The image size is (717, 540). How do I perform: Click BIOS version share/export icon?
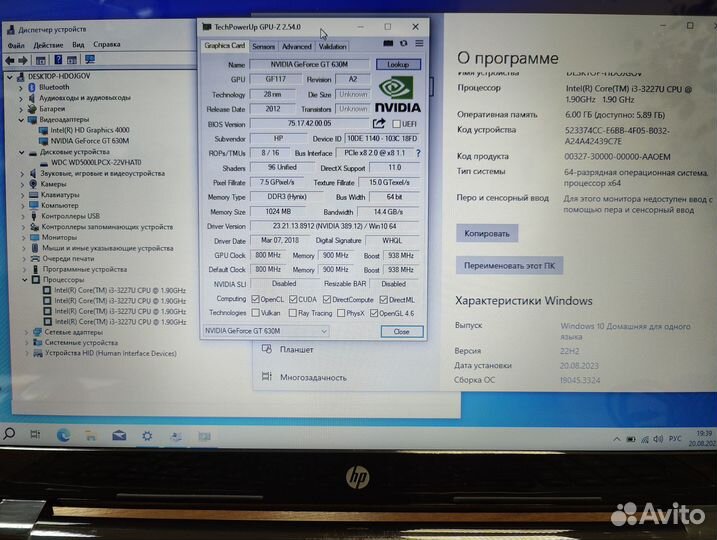[379, 123]
